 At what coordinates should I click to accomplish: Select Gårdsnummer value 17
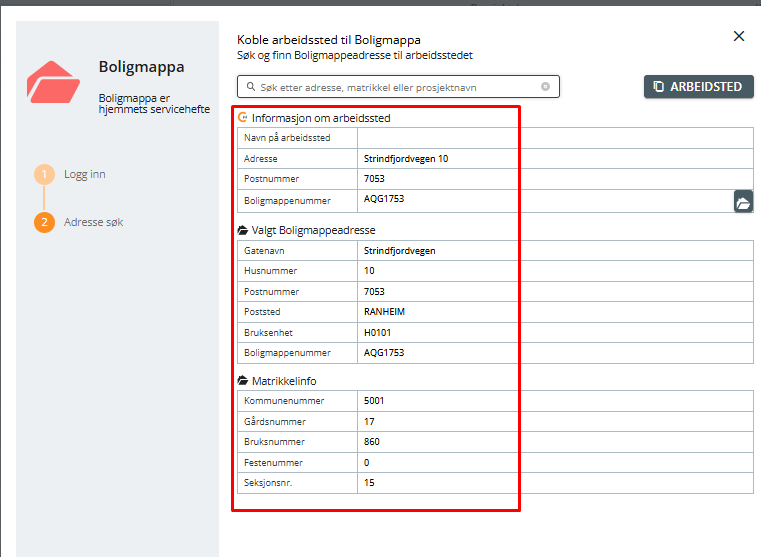(x=369, y=422)
